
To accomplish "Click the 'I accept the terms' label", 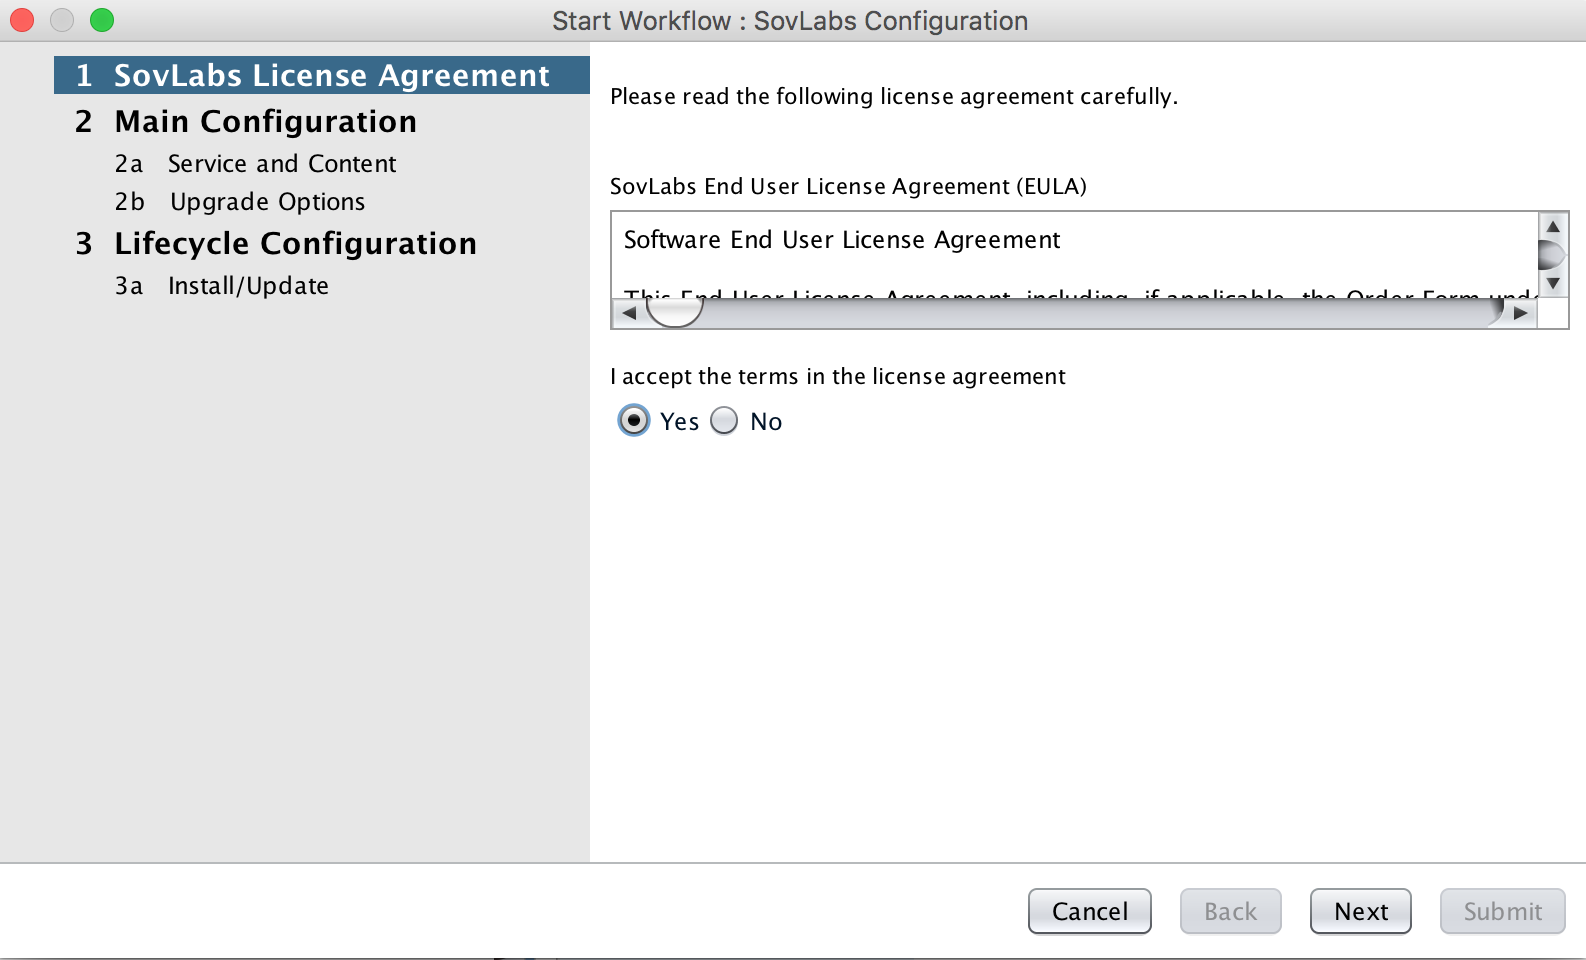I will coord(838,376).
